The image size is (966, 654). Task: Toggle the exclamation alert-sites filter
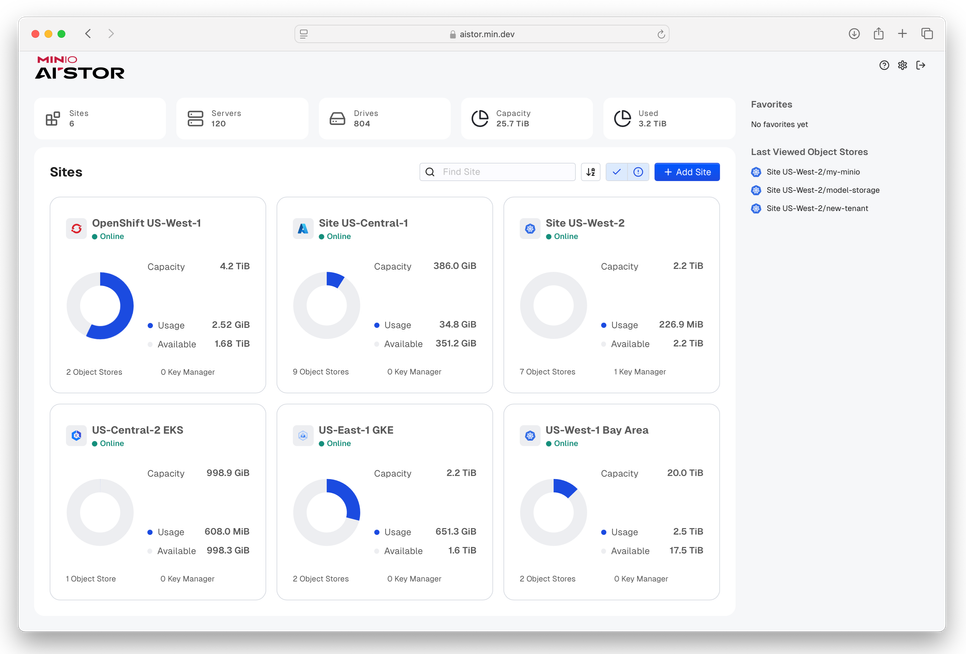coord(638,172)
